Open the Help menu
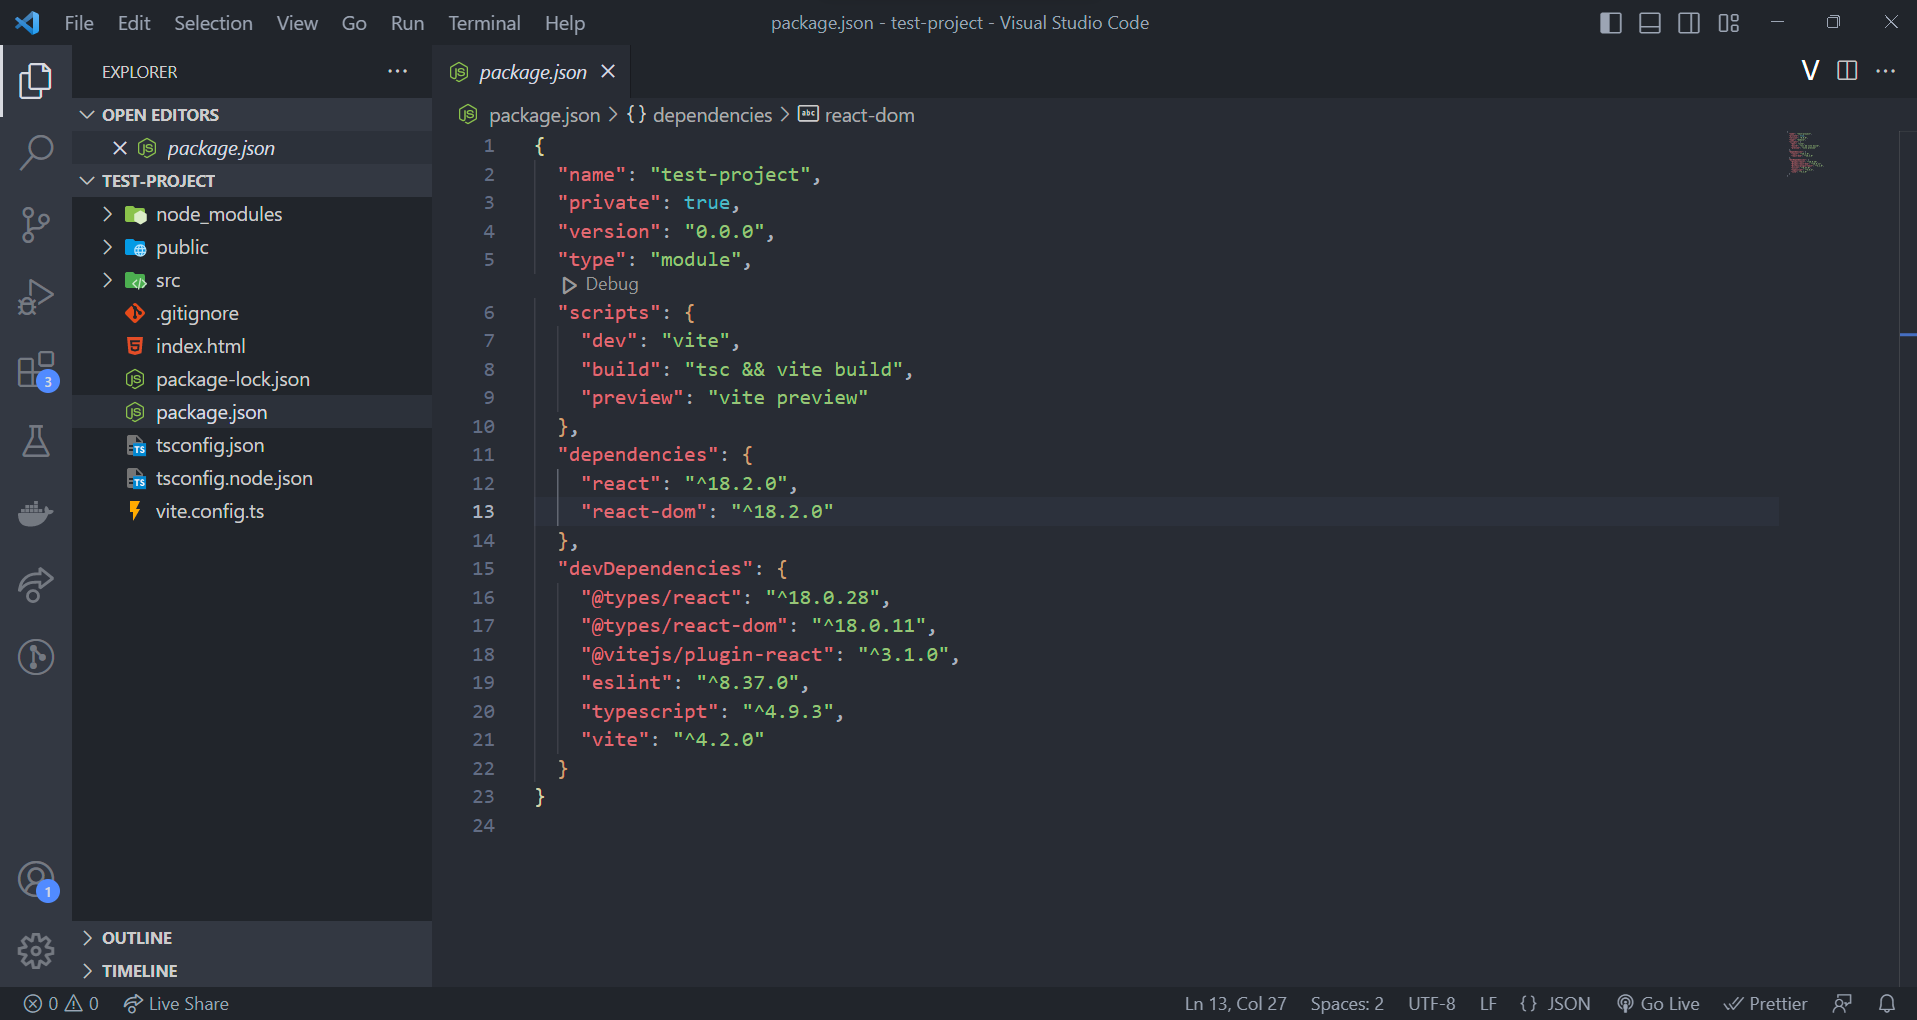This screenshot has height=1020, width=1917. click(565, 22)
